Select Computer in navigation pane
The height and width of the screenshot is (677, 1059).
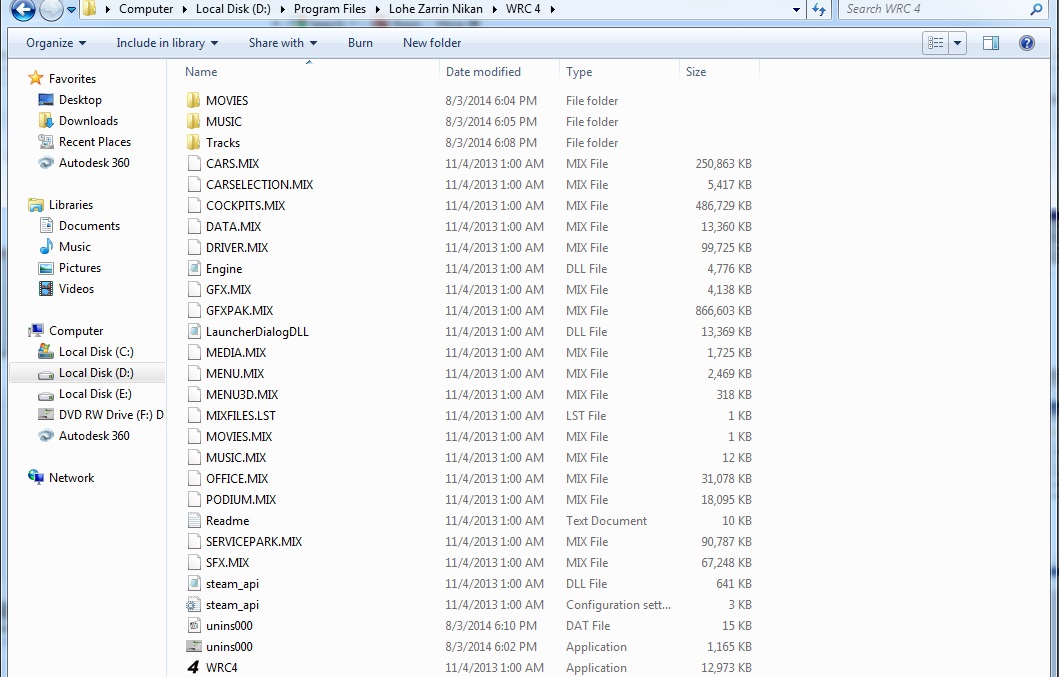76,330
